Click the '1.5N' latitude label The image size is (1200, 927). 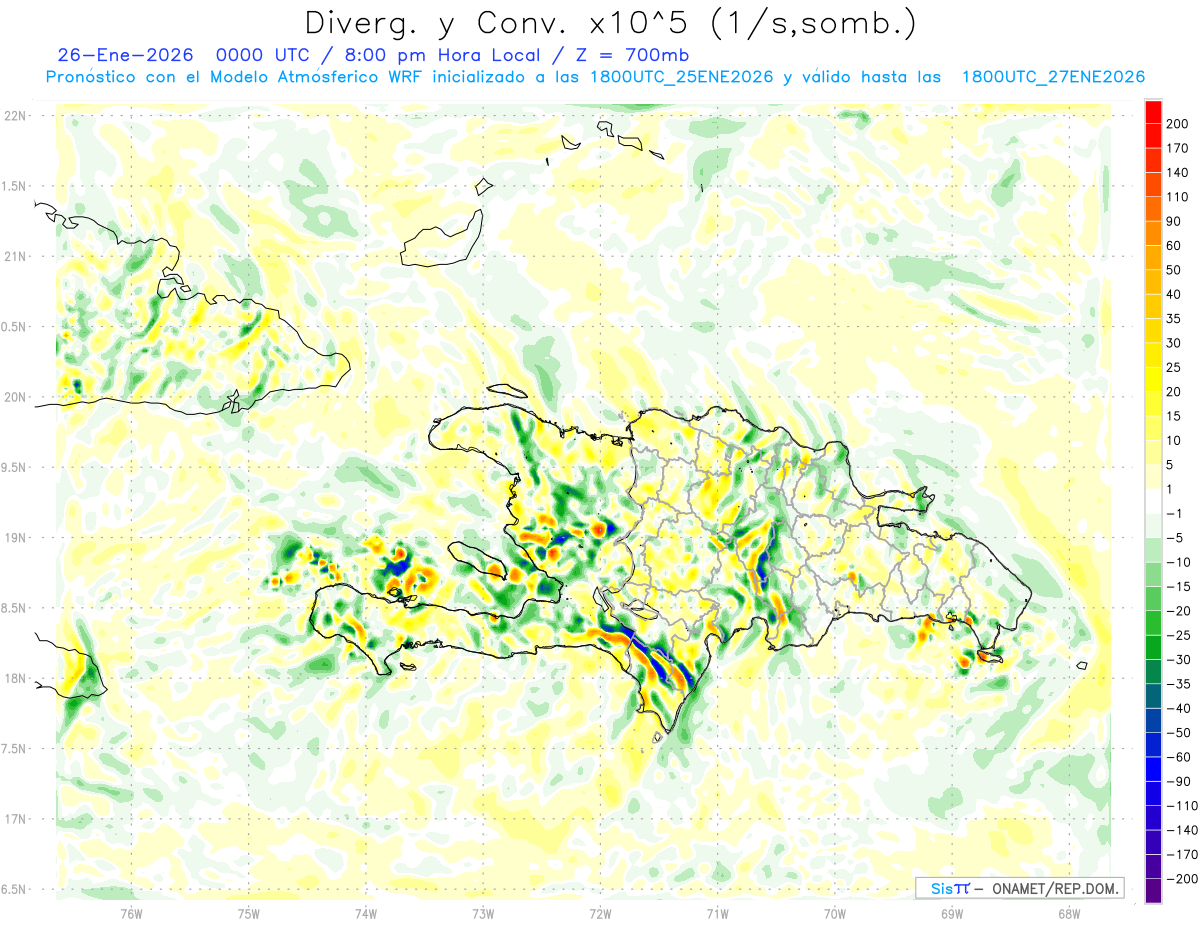click(15, 186)
